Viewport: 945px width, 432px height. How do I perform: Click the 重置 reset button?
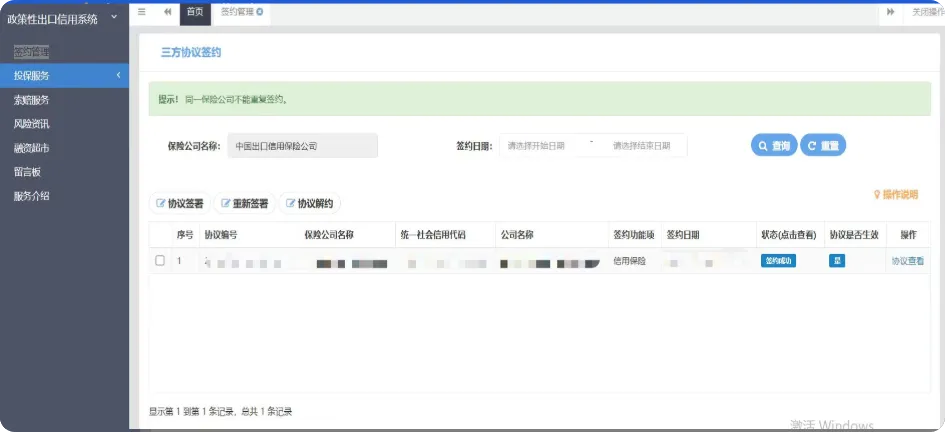(823, 145)
